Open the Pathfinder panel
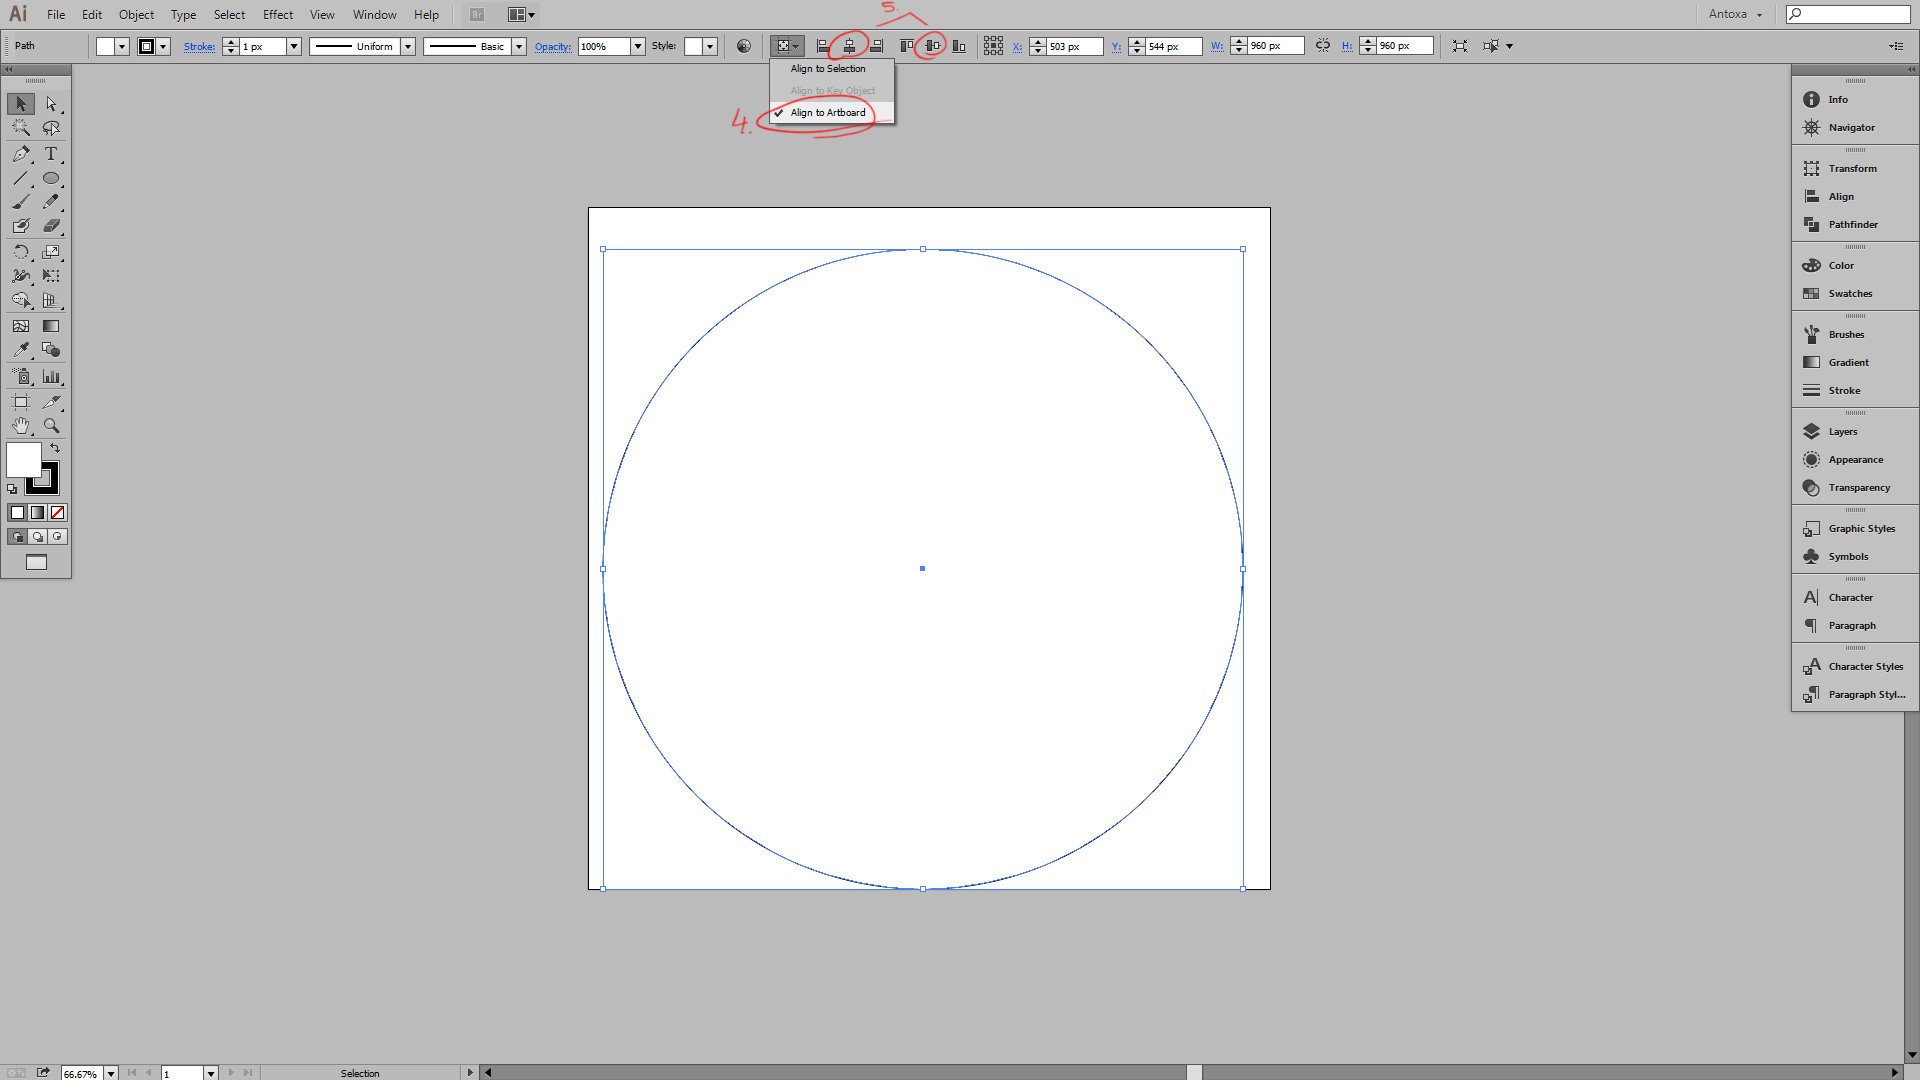 pyautogui.click(x=1852, y=225)
